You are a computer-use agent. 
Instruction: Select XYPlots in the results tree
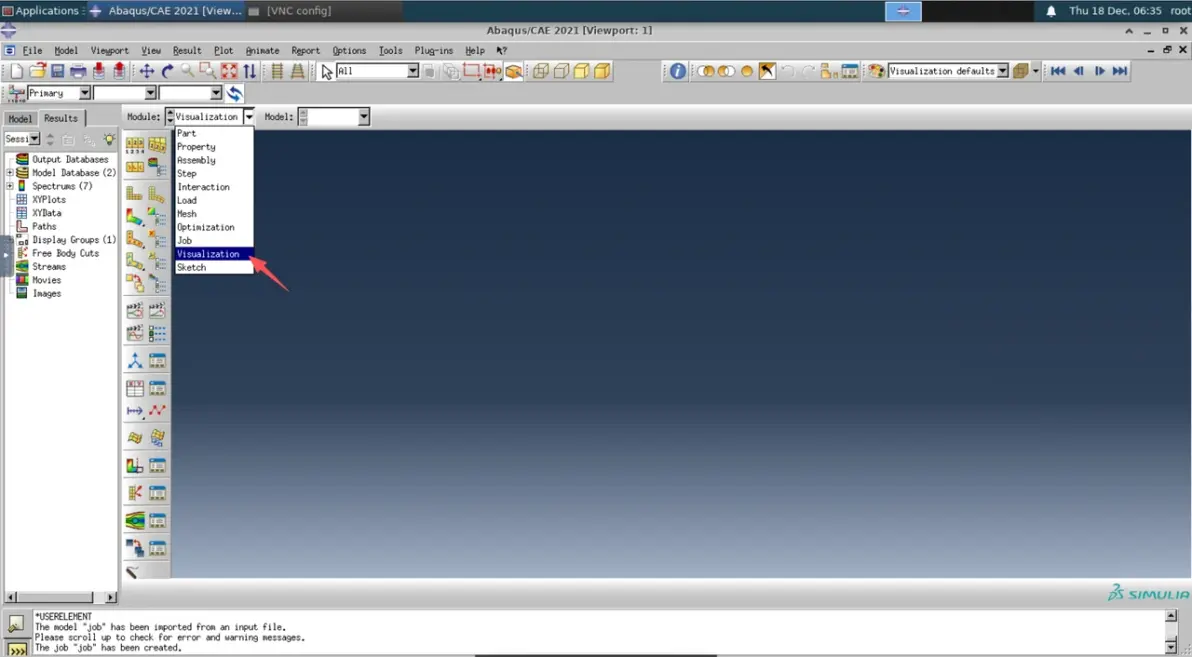click(49, 199)
